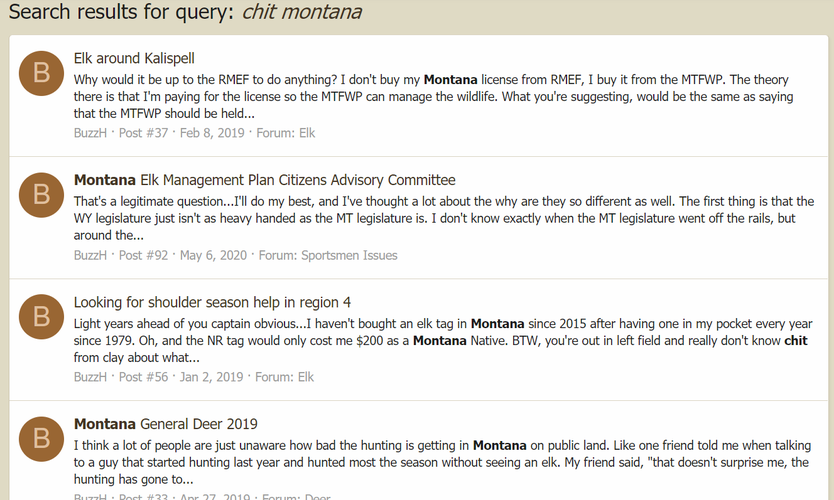Go to 'Forum: Elk' on Jan 2, 2019 post
Screen dimensions: 834x500
pos(285,377)
